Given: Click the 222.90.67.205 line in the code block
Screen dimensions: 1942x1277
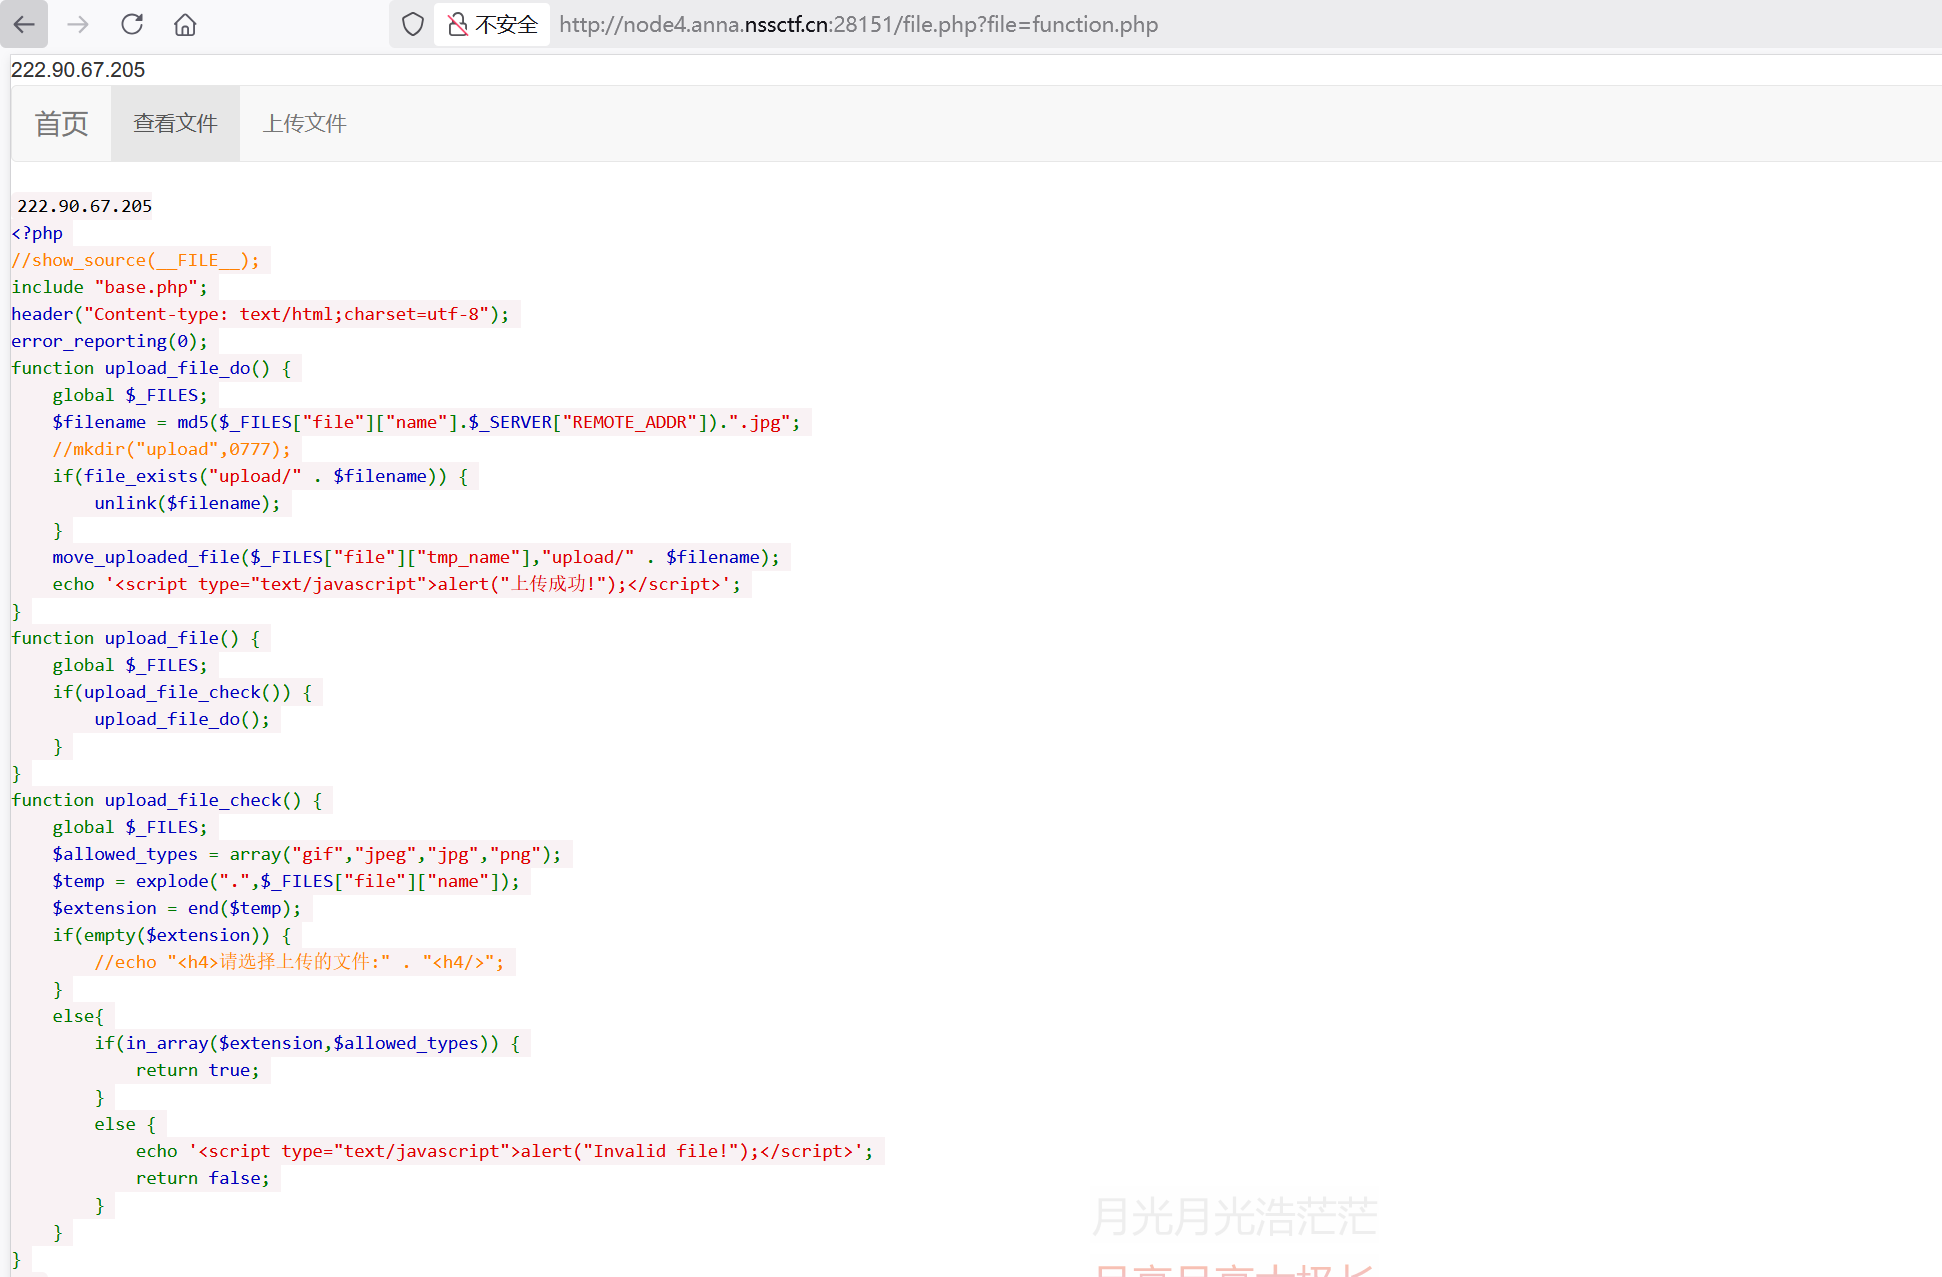Looking at the screenshot, I should point(85,206).
